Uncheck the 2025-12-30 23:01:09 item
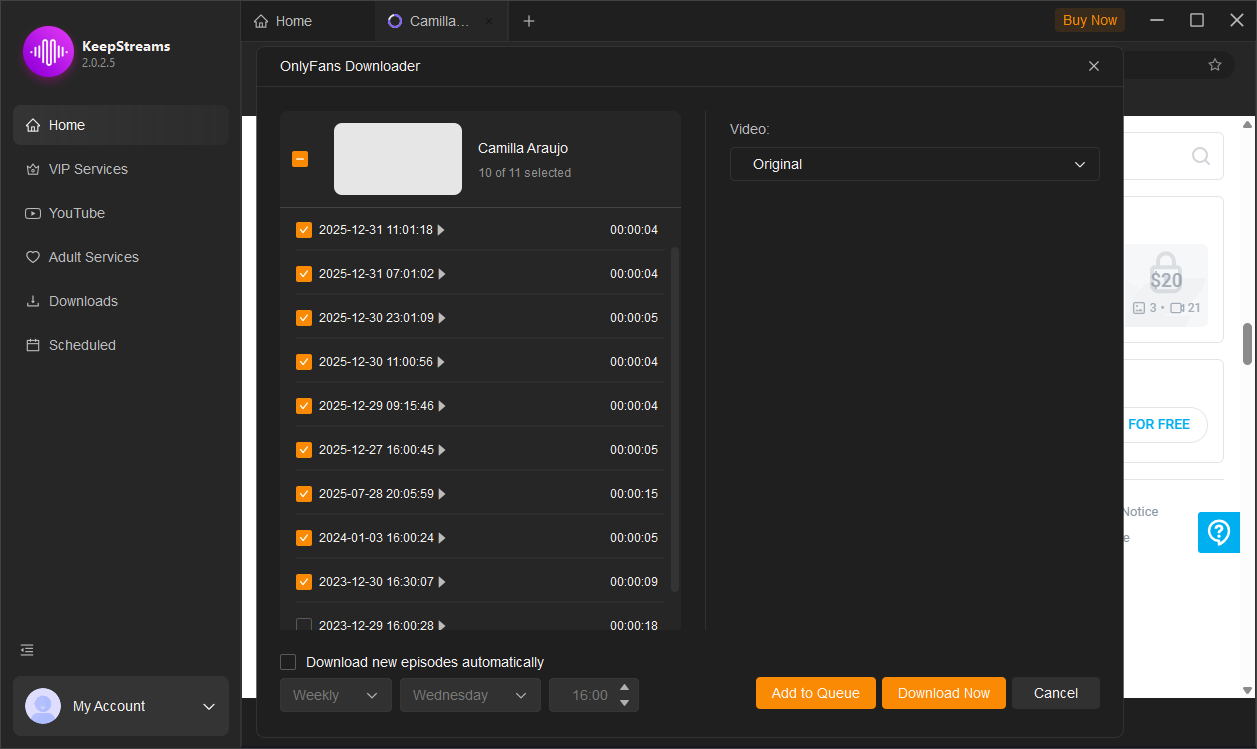The height and width of the screenshot is (749, 1257). pyautogui.click(x=304, y=318)
